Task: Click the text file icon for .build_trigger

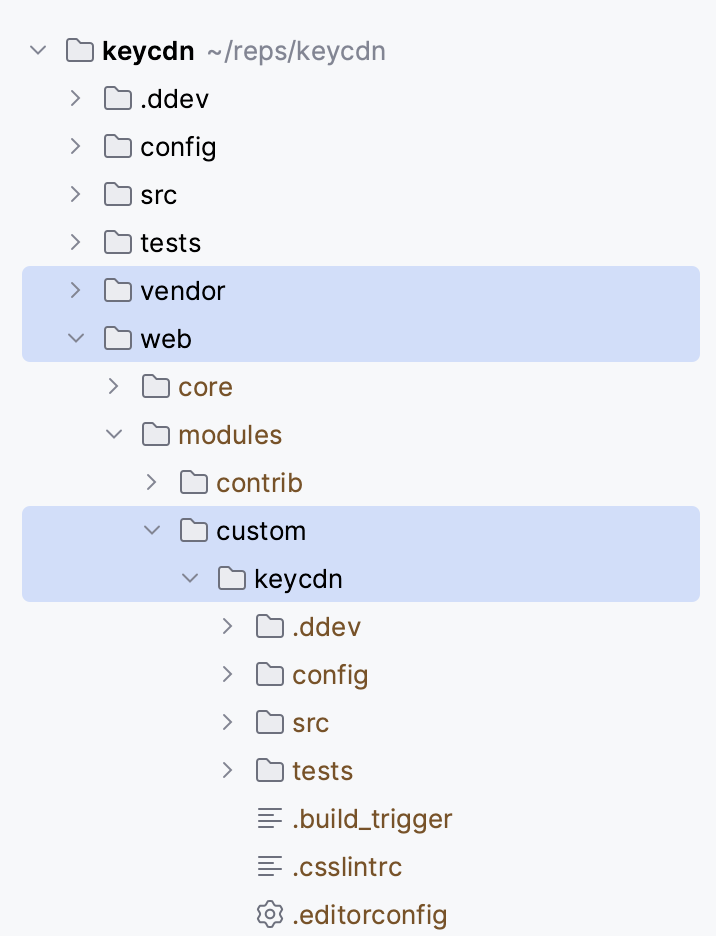Action: tap(270, 819)
